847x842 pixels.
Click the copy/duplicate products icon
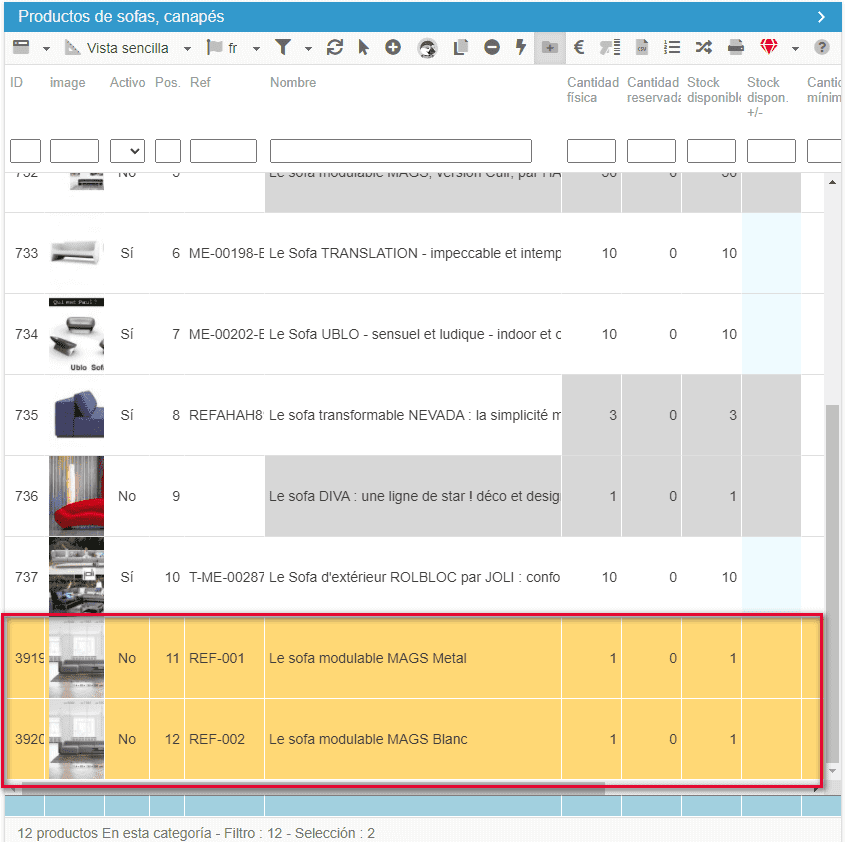[460, 47]
